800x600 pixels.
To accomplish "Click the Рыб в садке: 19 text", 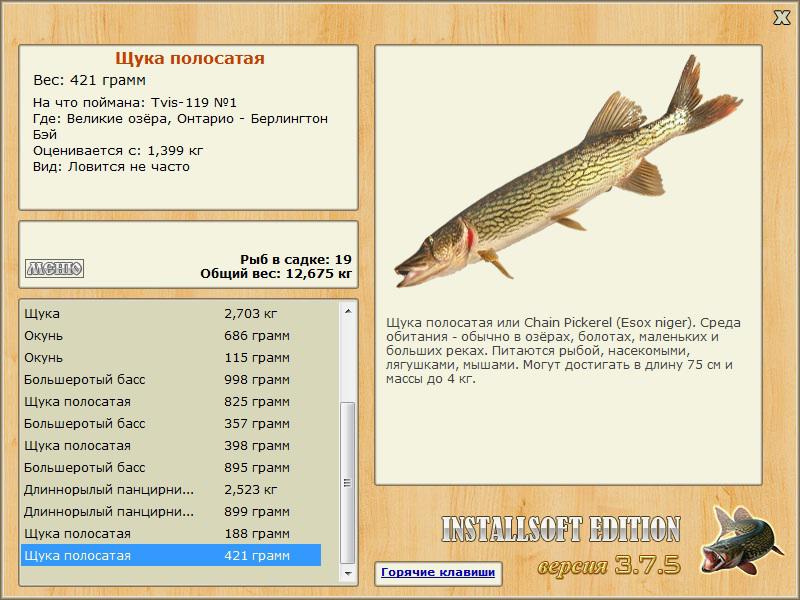I will click(x=296, y=259).
